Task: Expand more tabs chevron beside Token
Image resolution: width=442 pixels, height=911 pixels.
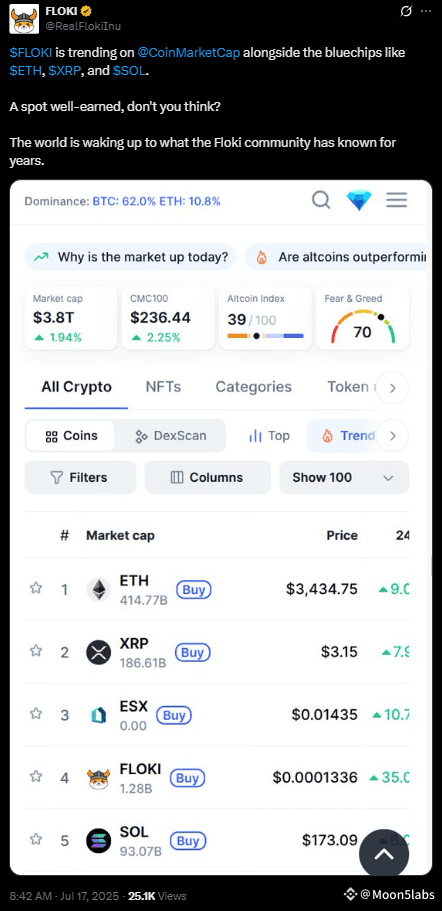Action: pos(393,388)
